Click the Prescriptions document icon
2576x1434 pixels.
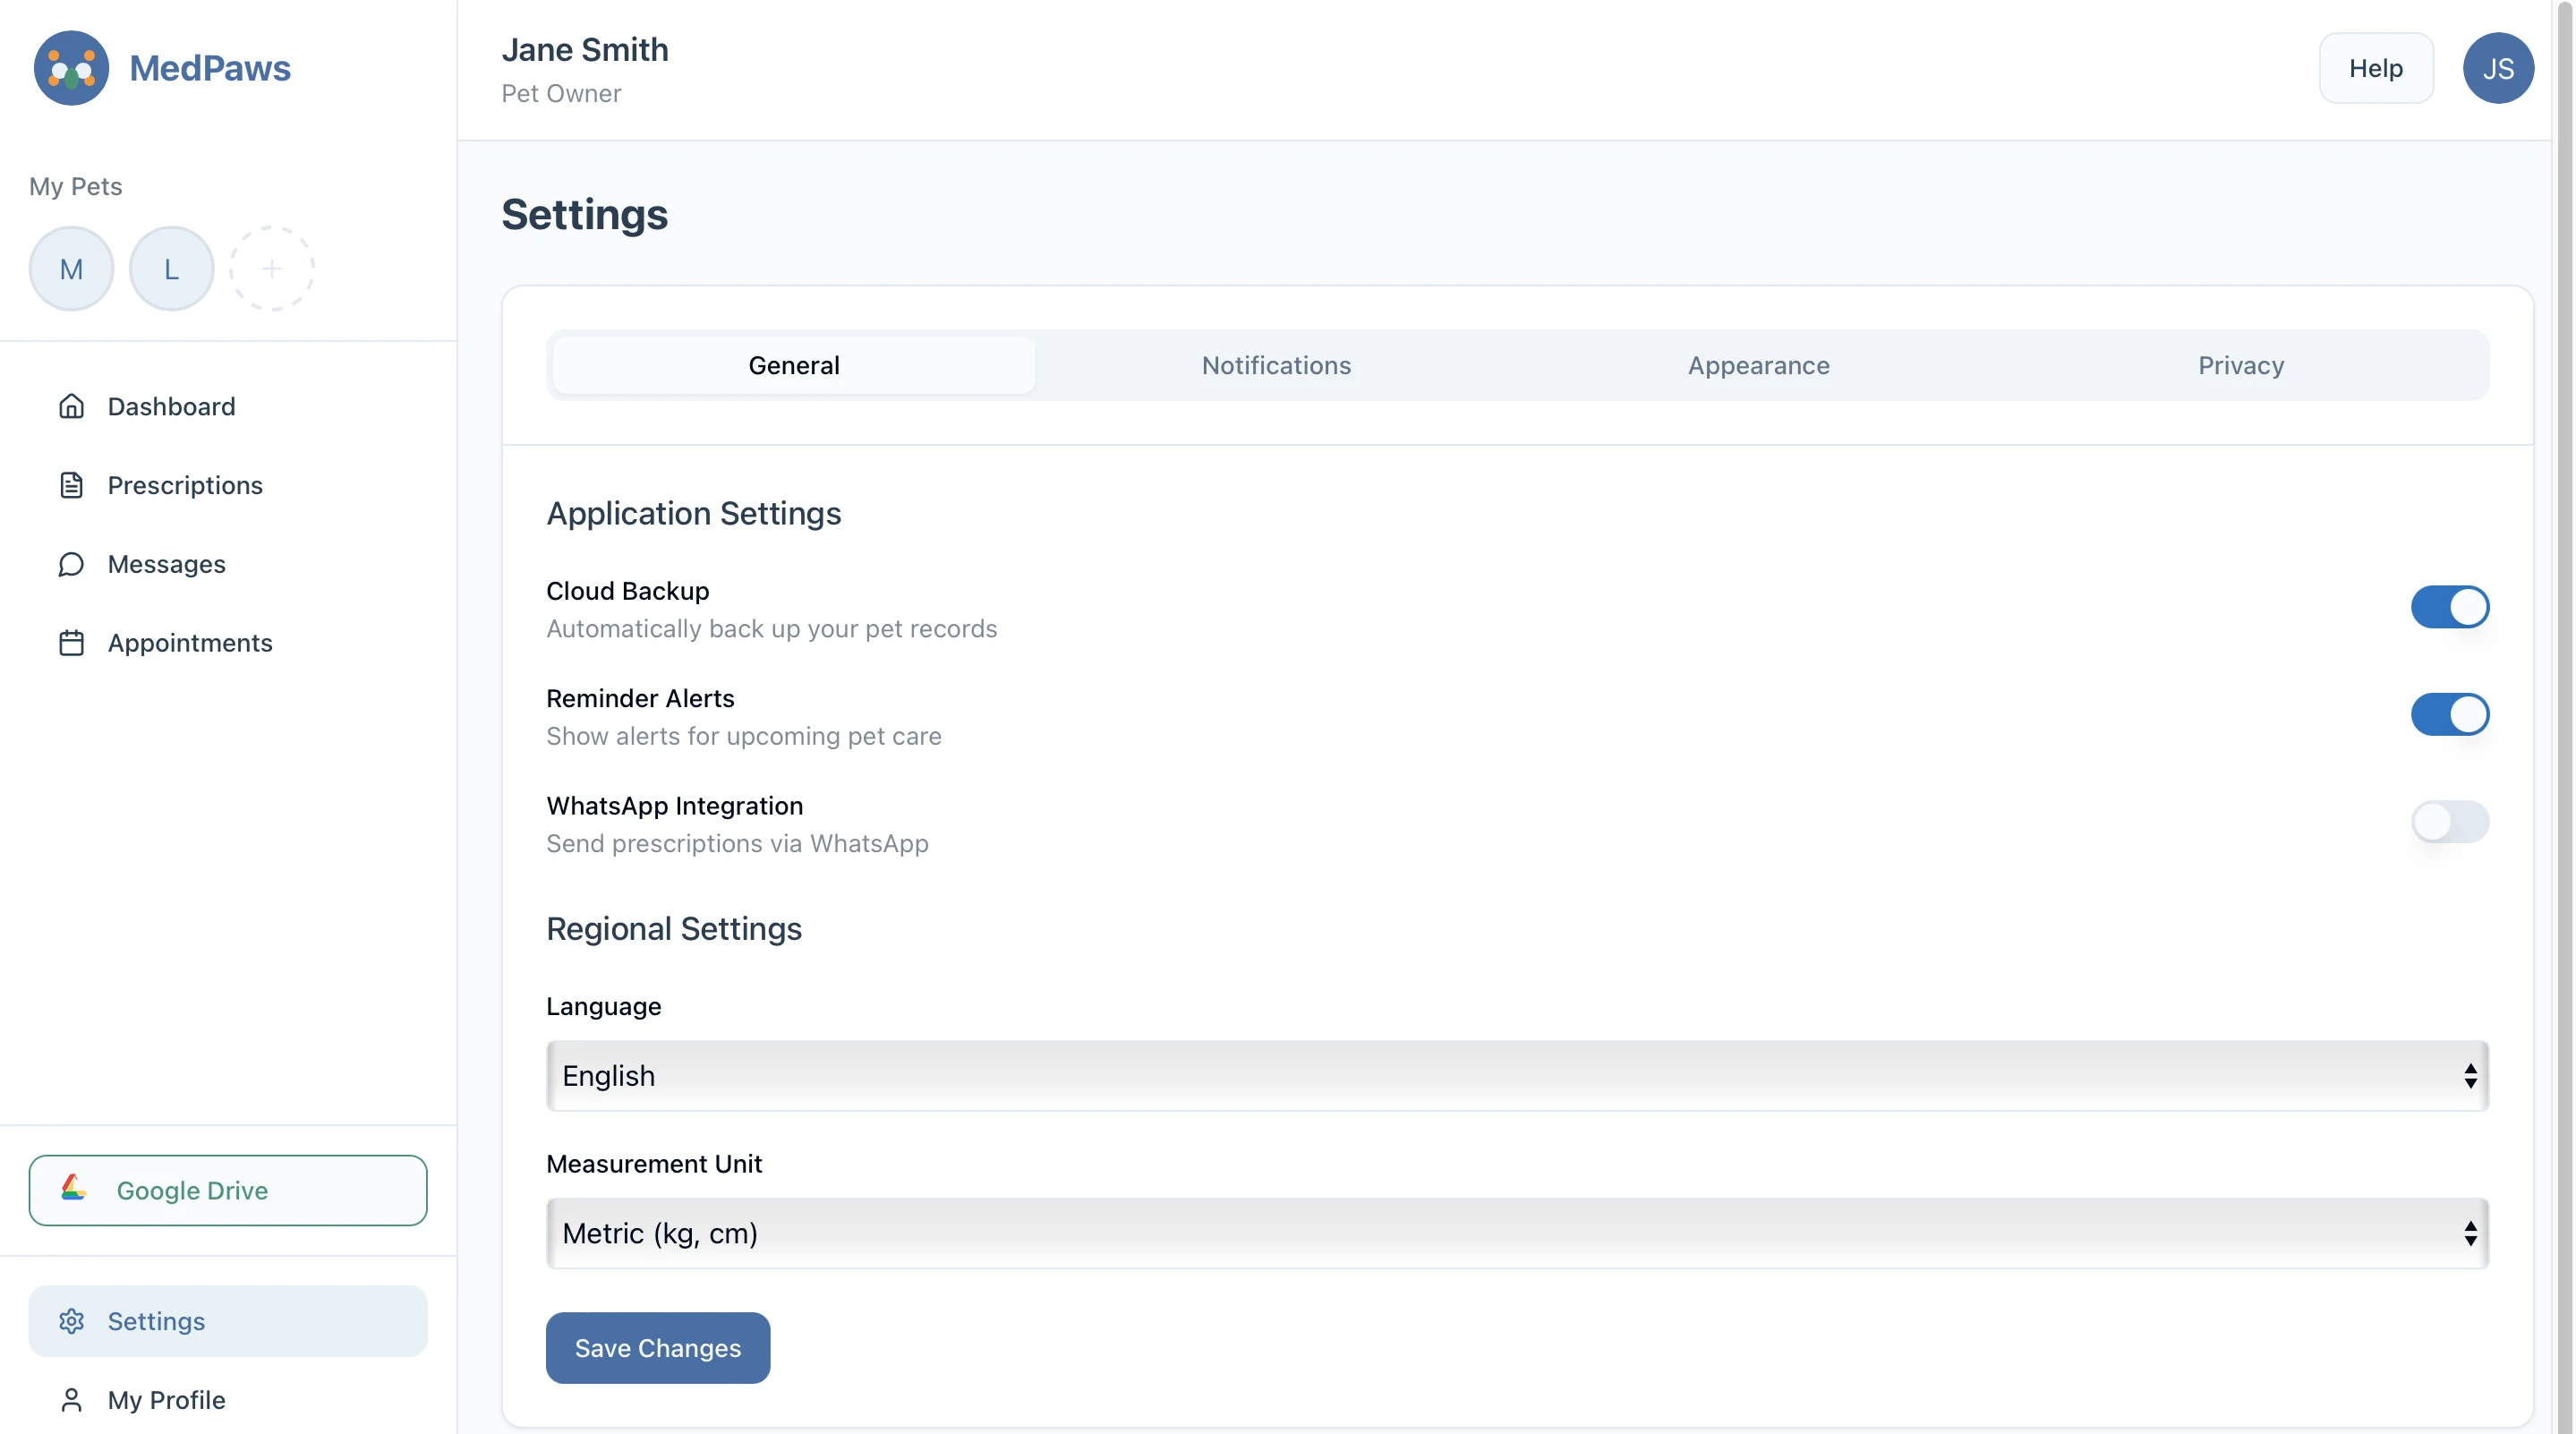pyautogui.click(x=71, y=485)
